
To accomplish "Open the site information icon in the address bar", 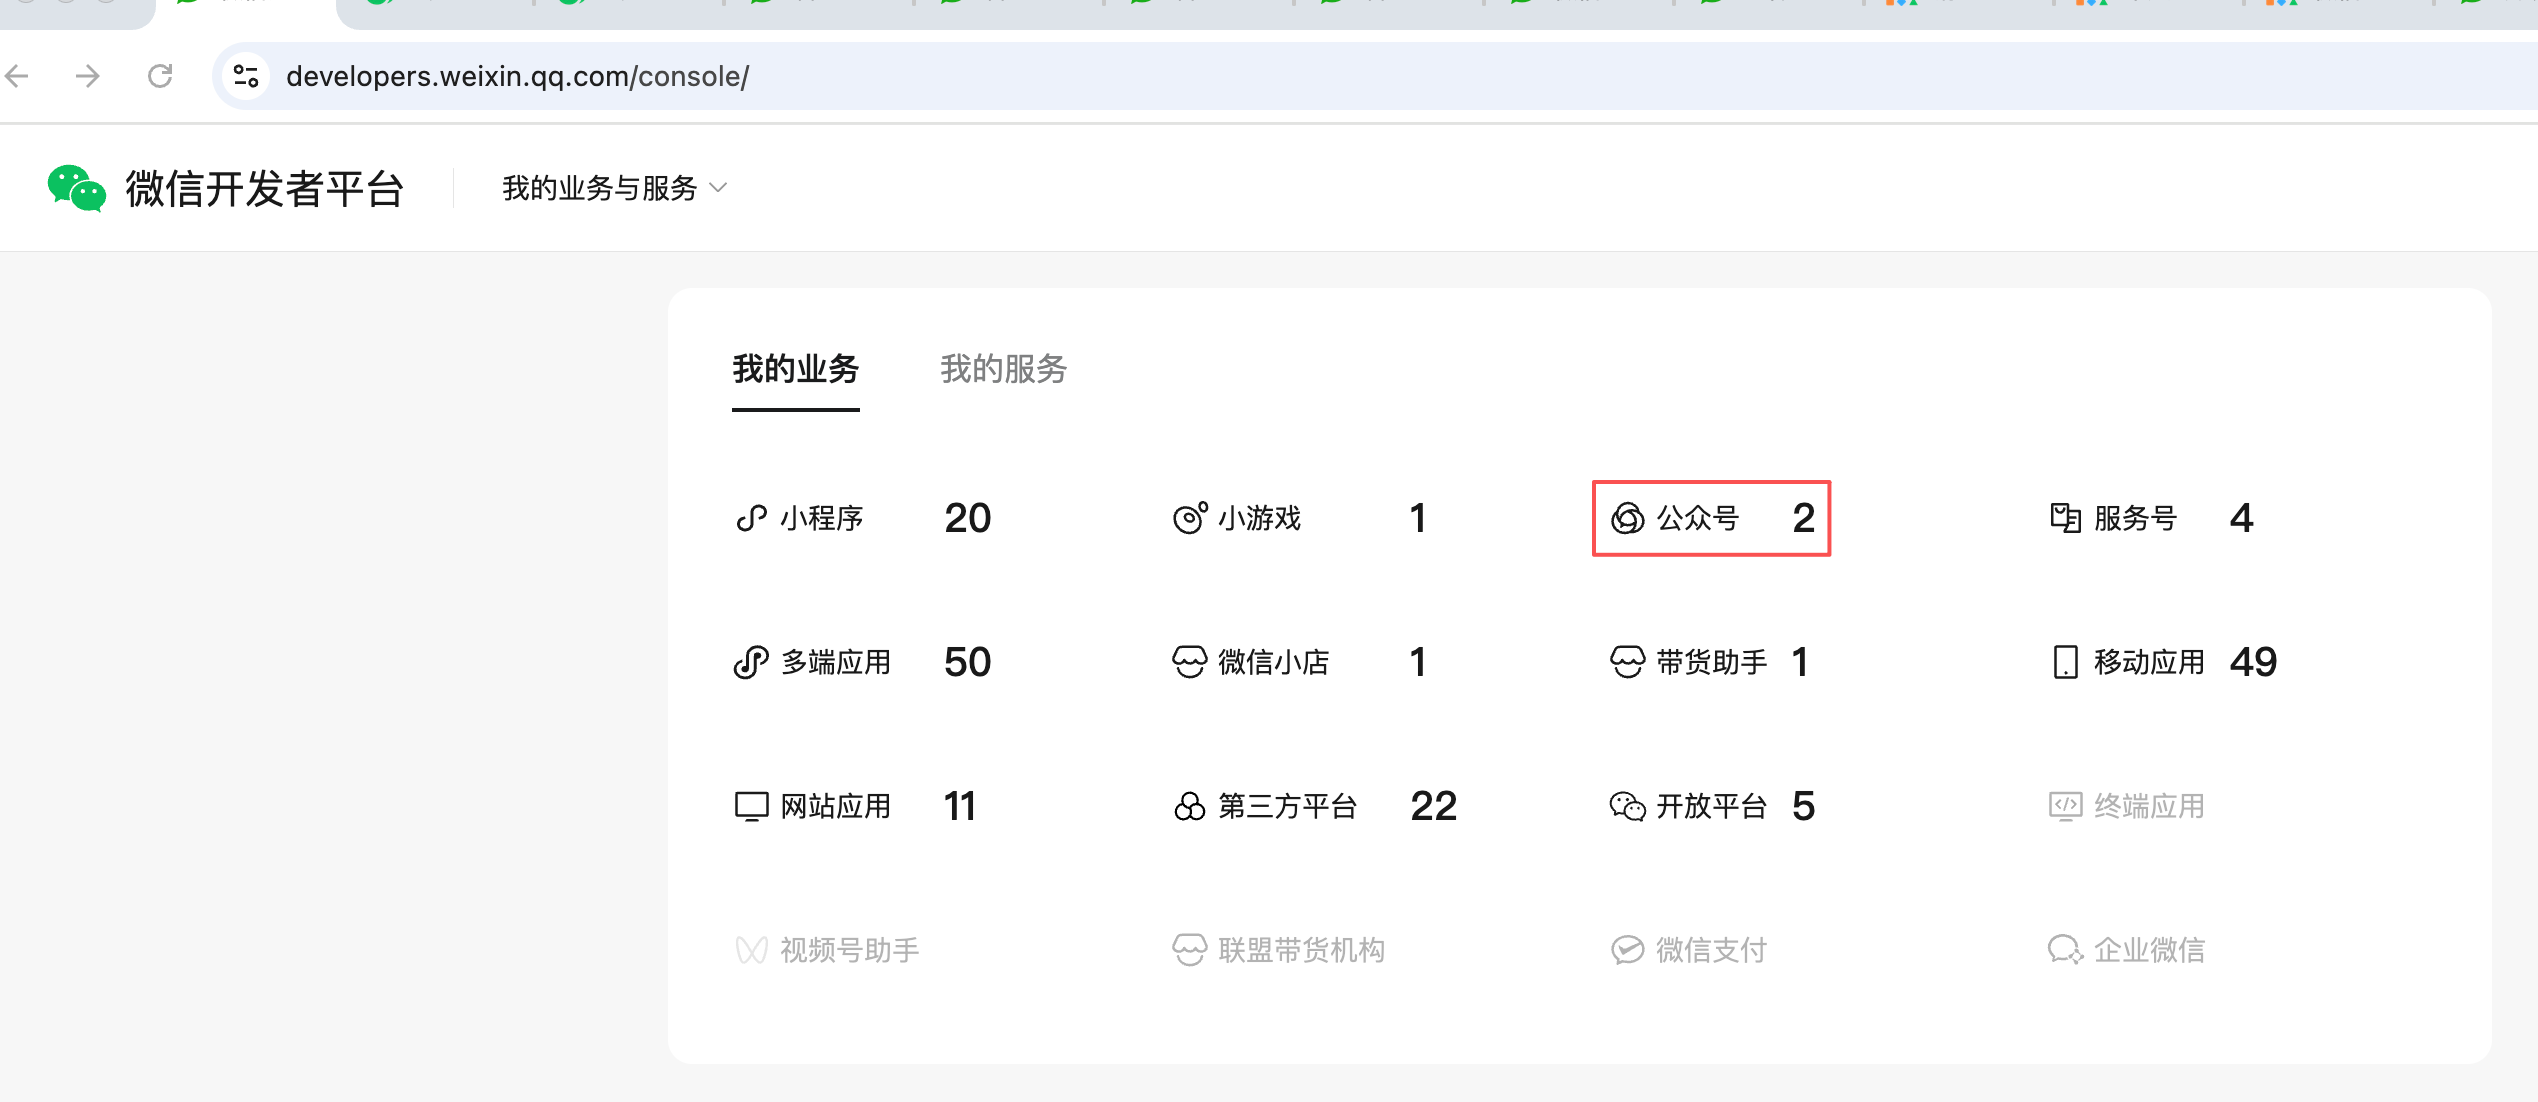I will point(246,76).
